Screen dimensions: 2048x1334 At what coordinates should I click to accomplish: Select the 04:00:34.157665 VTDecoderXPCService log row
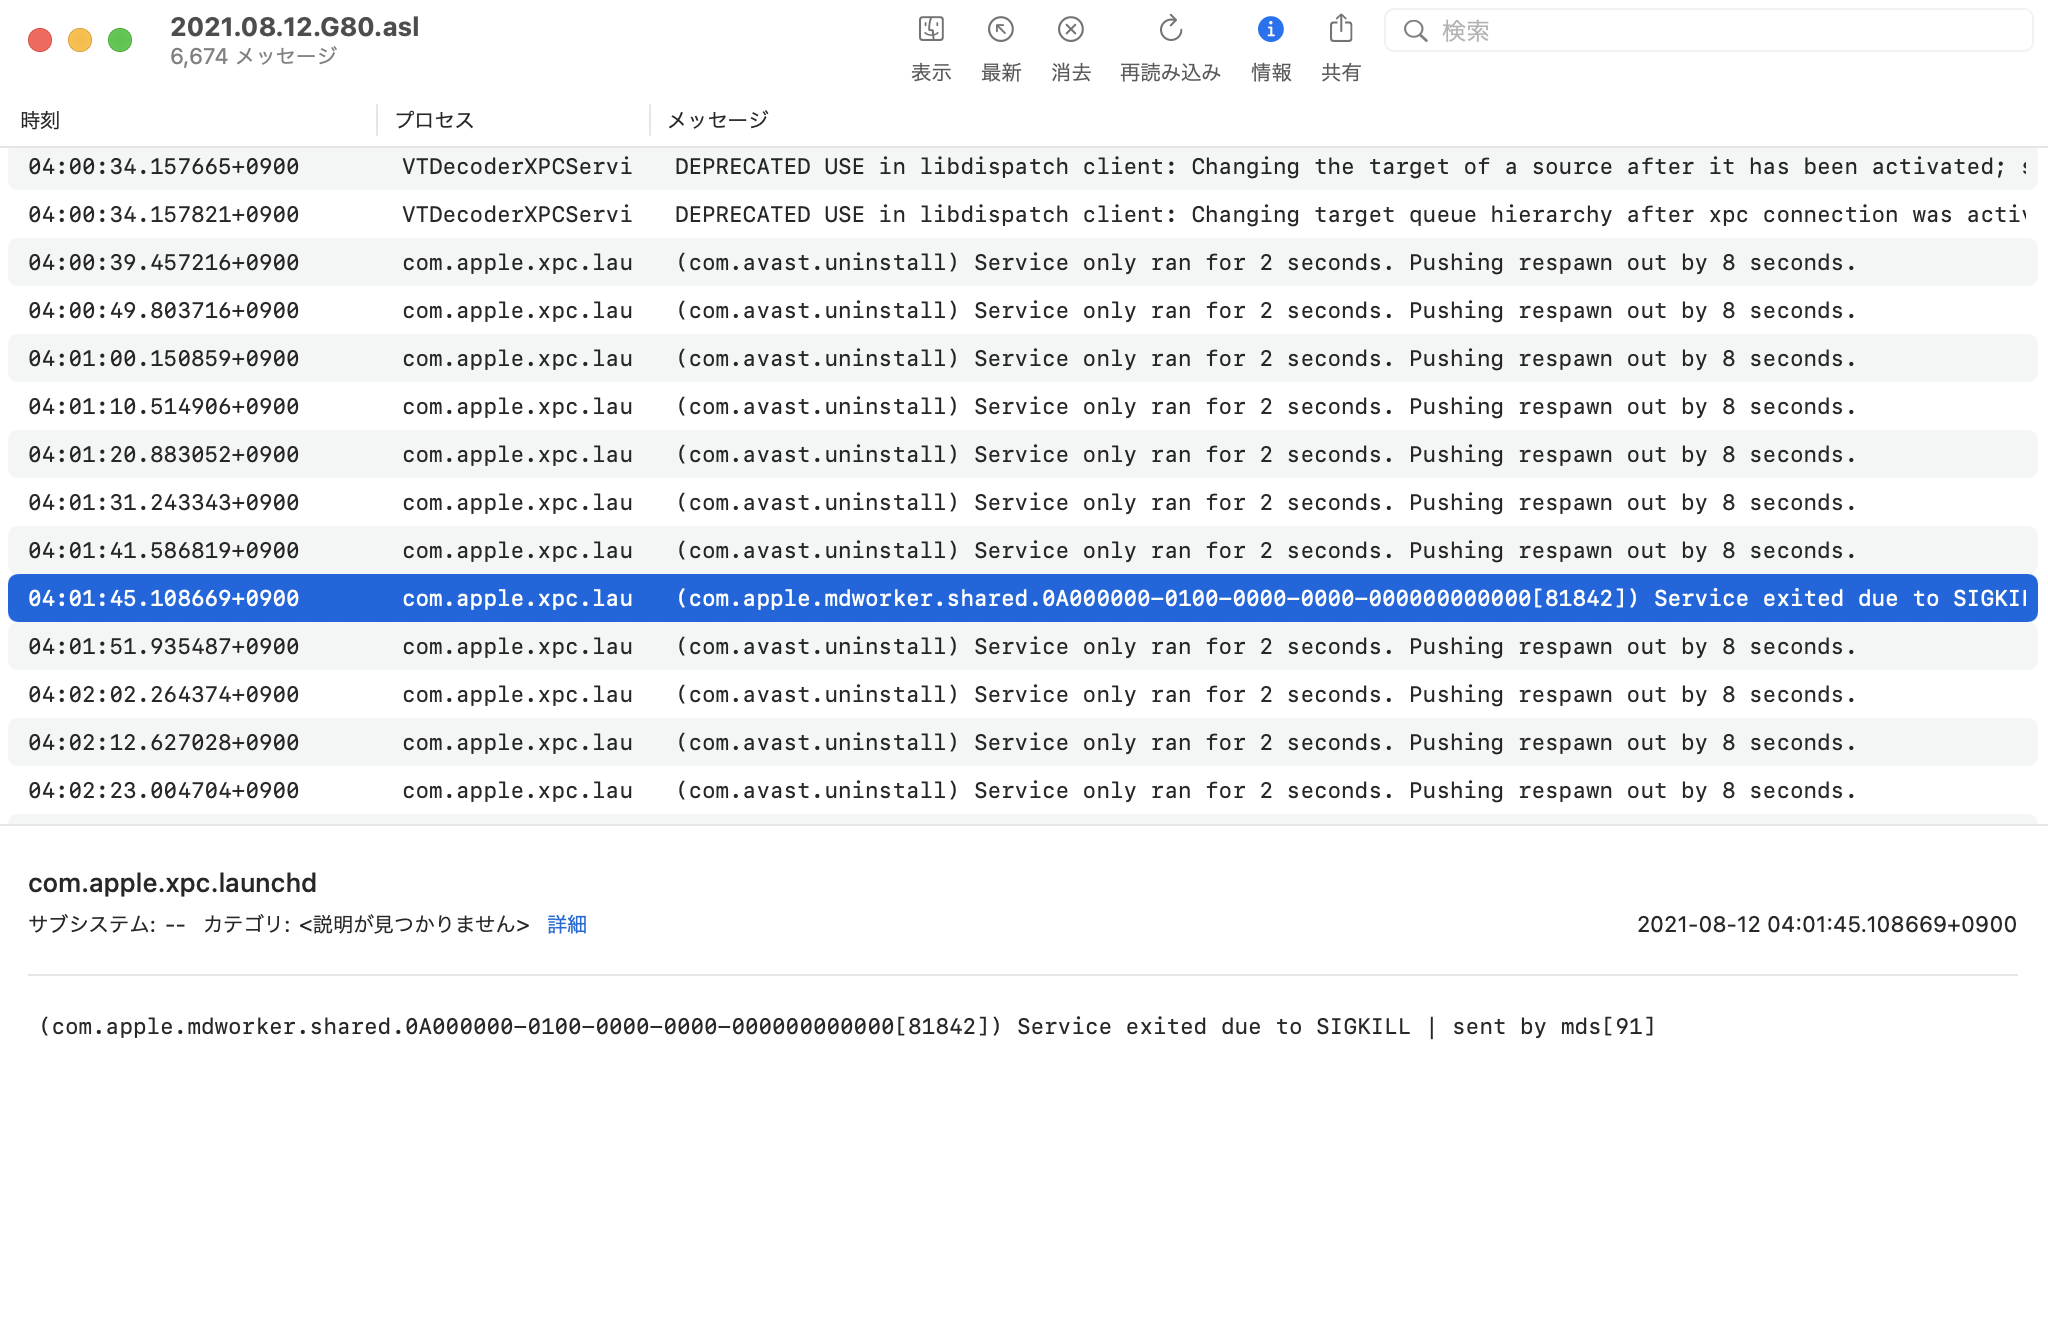coord(1022,167)
